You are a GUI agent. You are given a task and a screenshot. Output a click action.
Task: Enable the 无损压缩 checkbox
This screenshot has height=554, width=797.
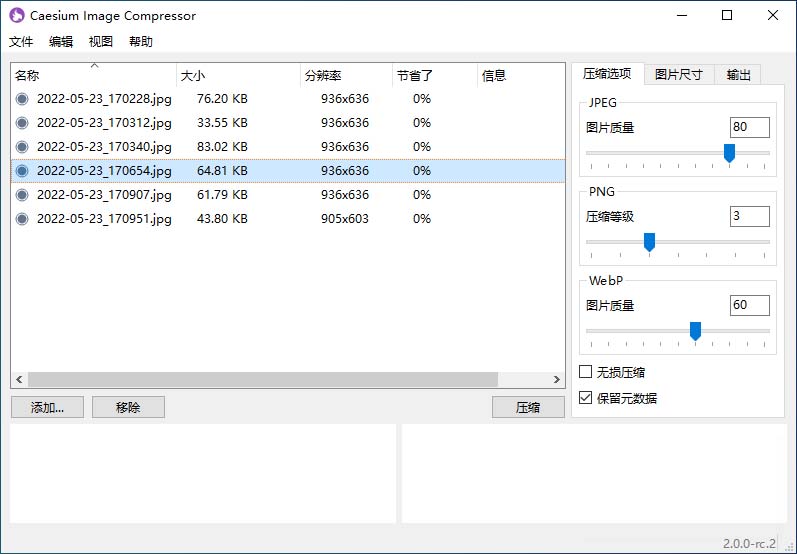(586, 372)
